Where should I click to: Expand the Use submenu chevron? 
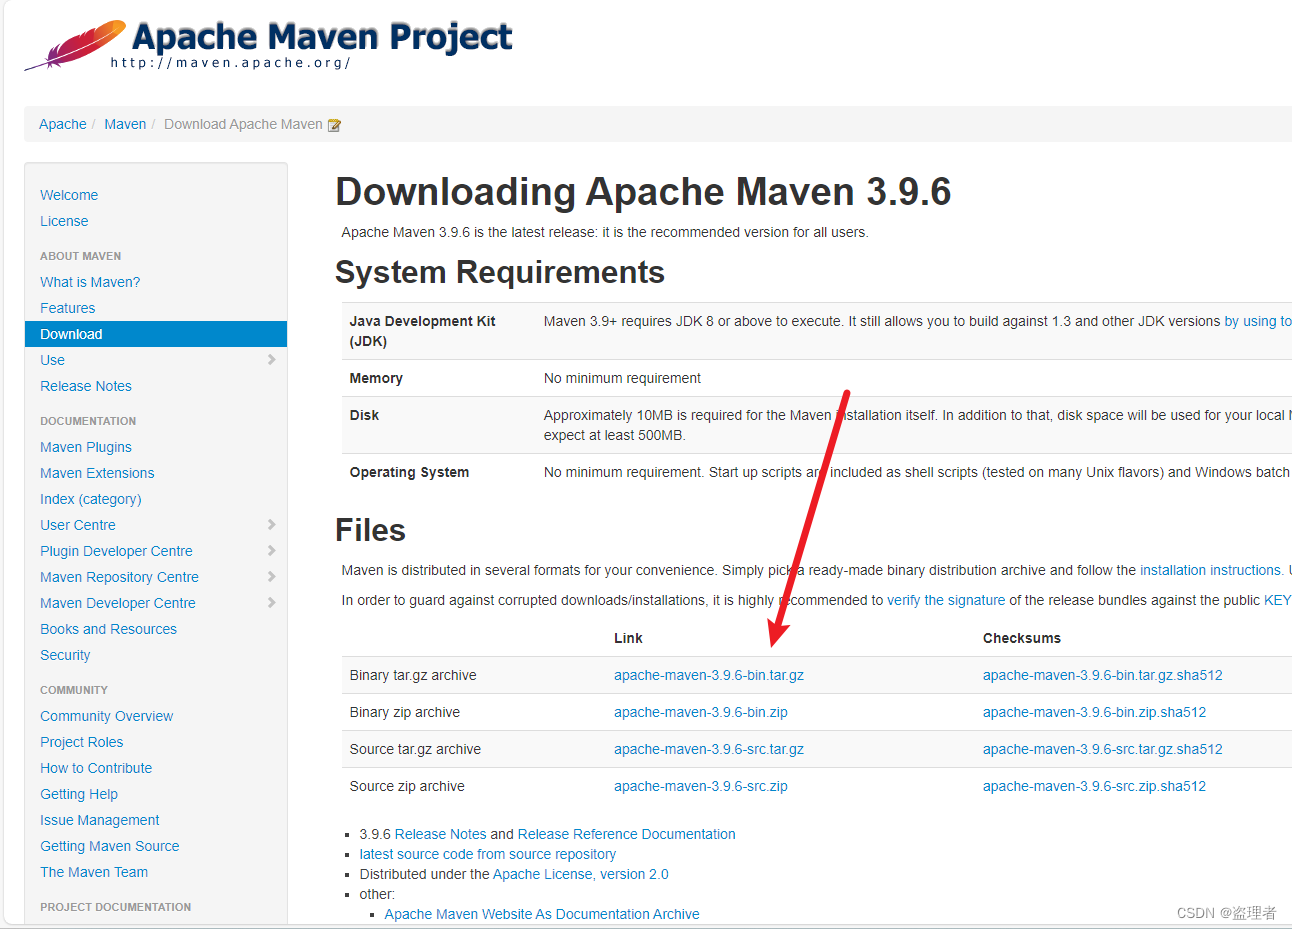point(271,359)
